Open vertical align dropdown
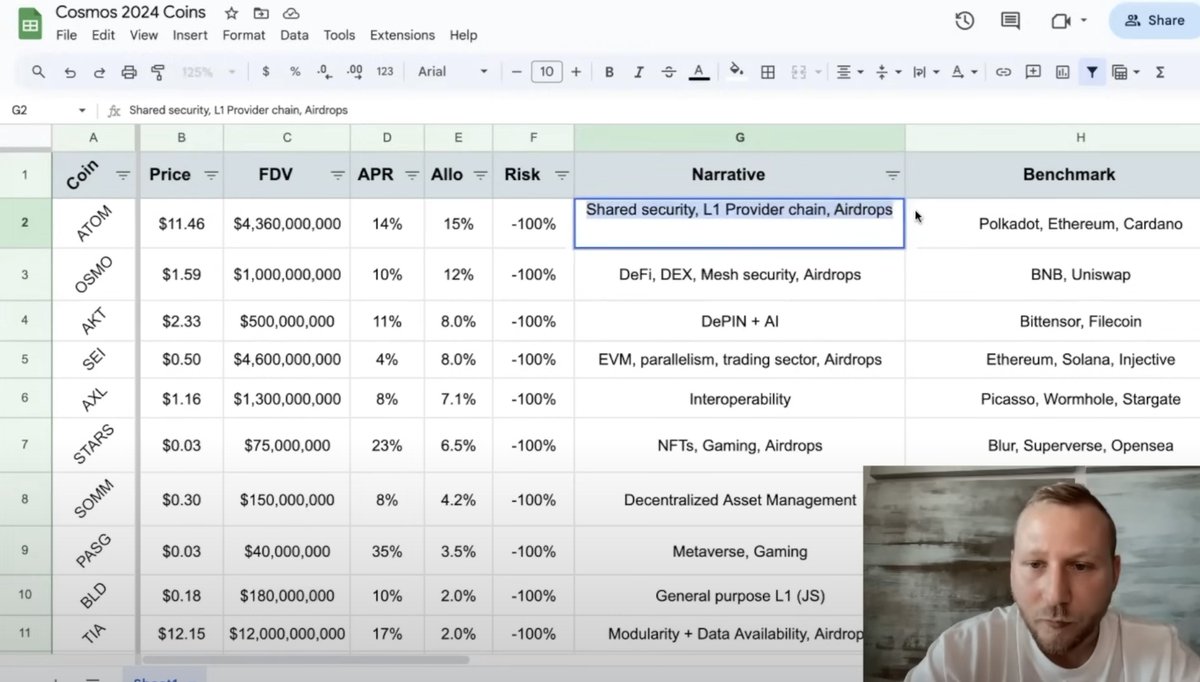1200x682 pixels. pyautogui.click(x=887, y=72)
